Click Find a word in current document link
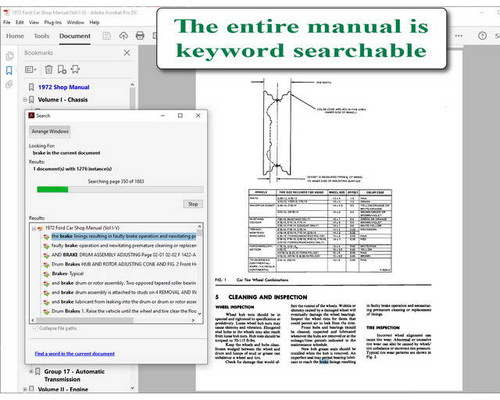This screenshot has height=400, width=500. point(75,354)
